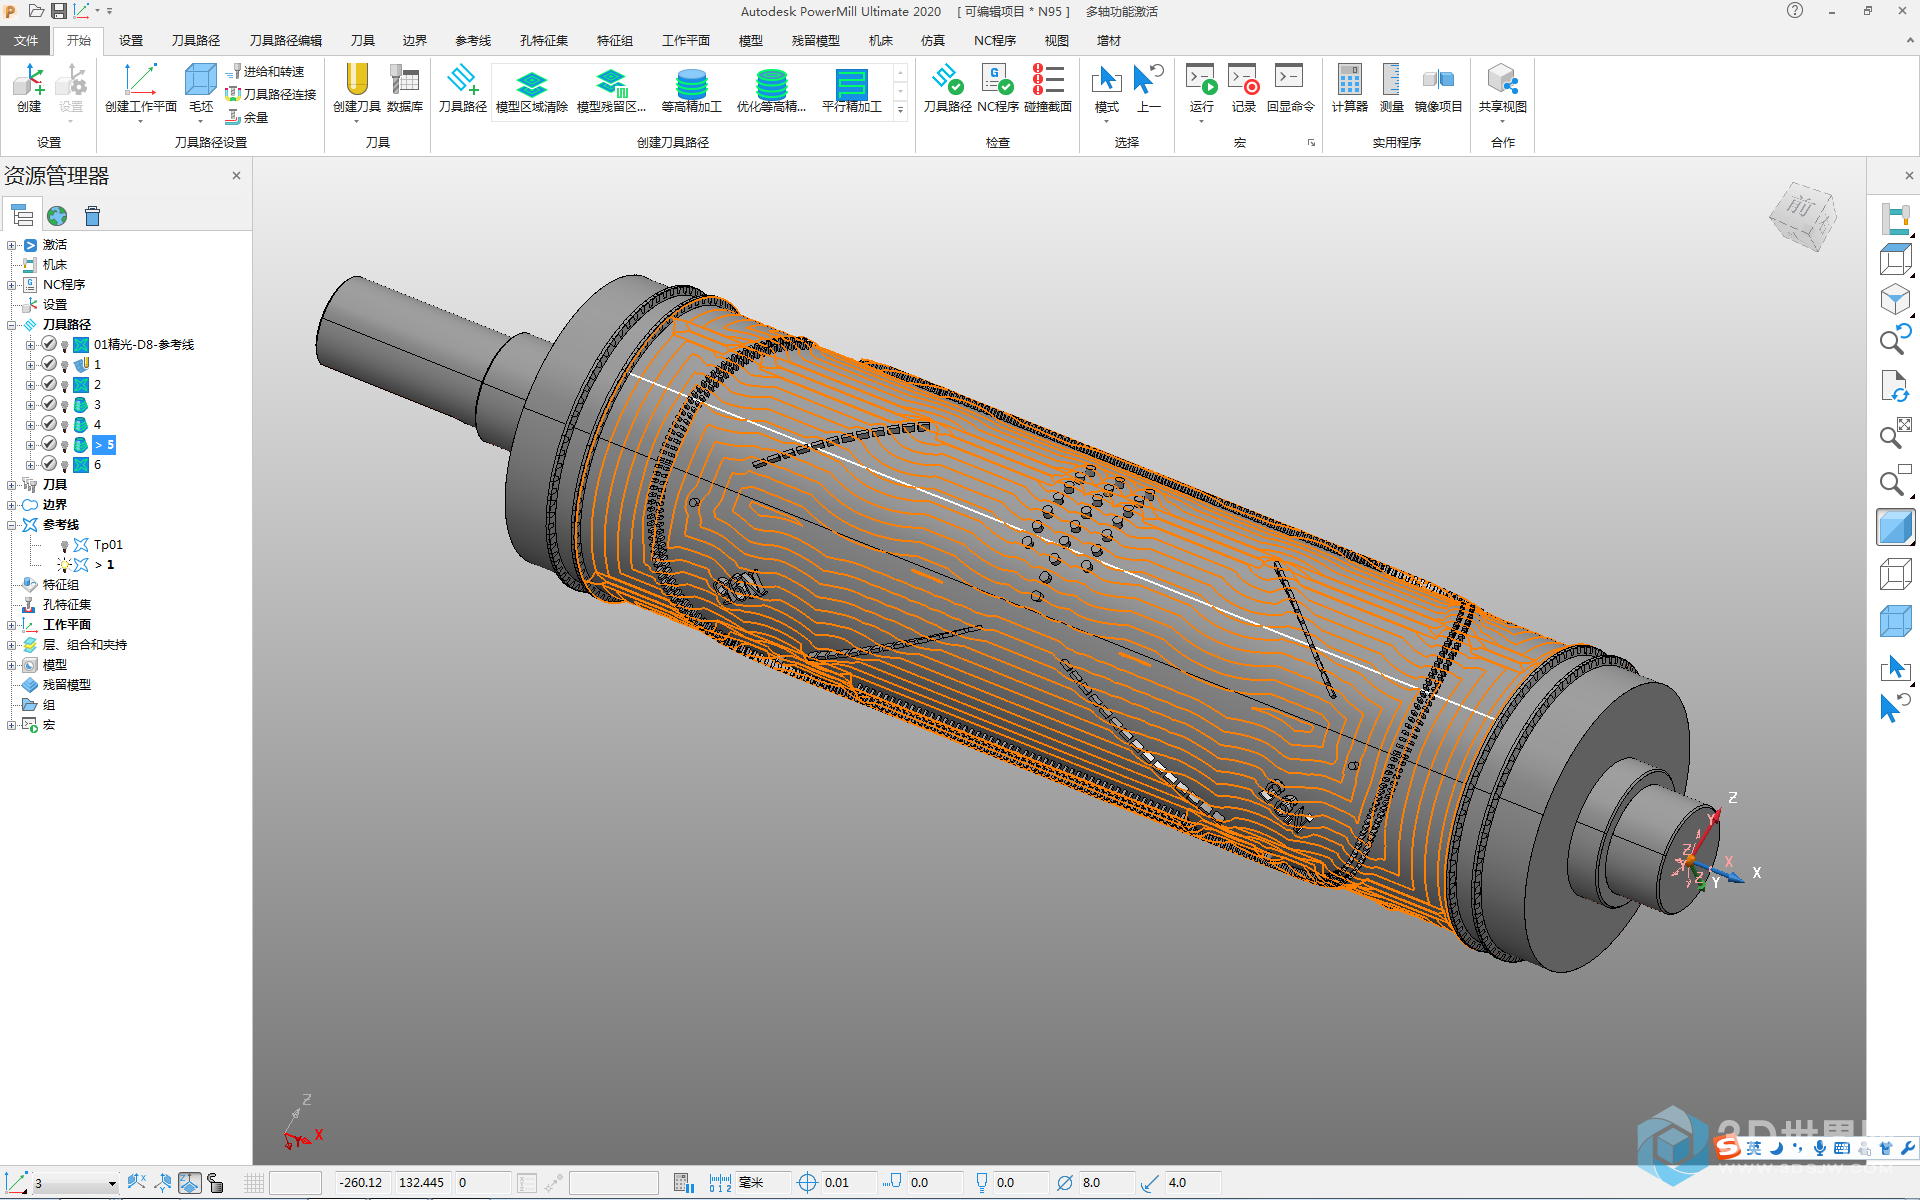The width and height of the screenshot is (1920, 1200).
Task: Choose the 平行精加工 strategy
Action: [851, 90]
